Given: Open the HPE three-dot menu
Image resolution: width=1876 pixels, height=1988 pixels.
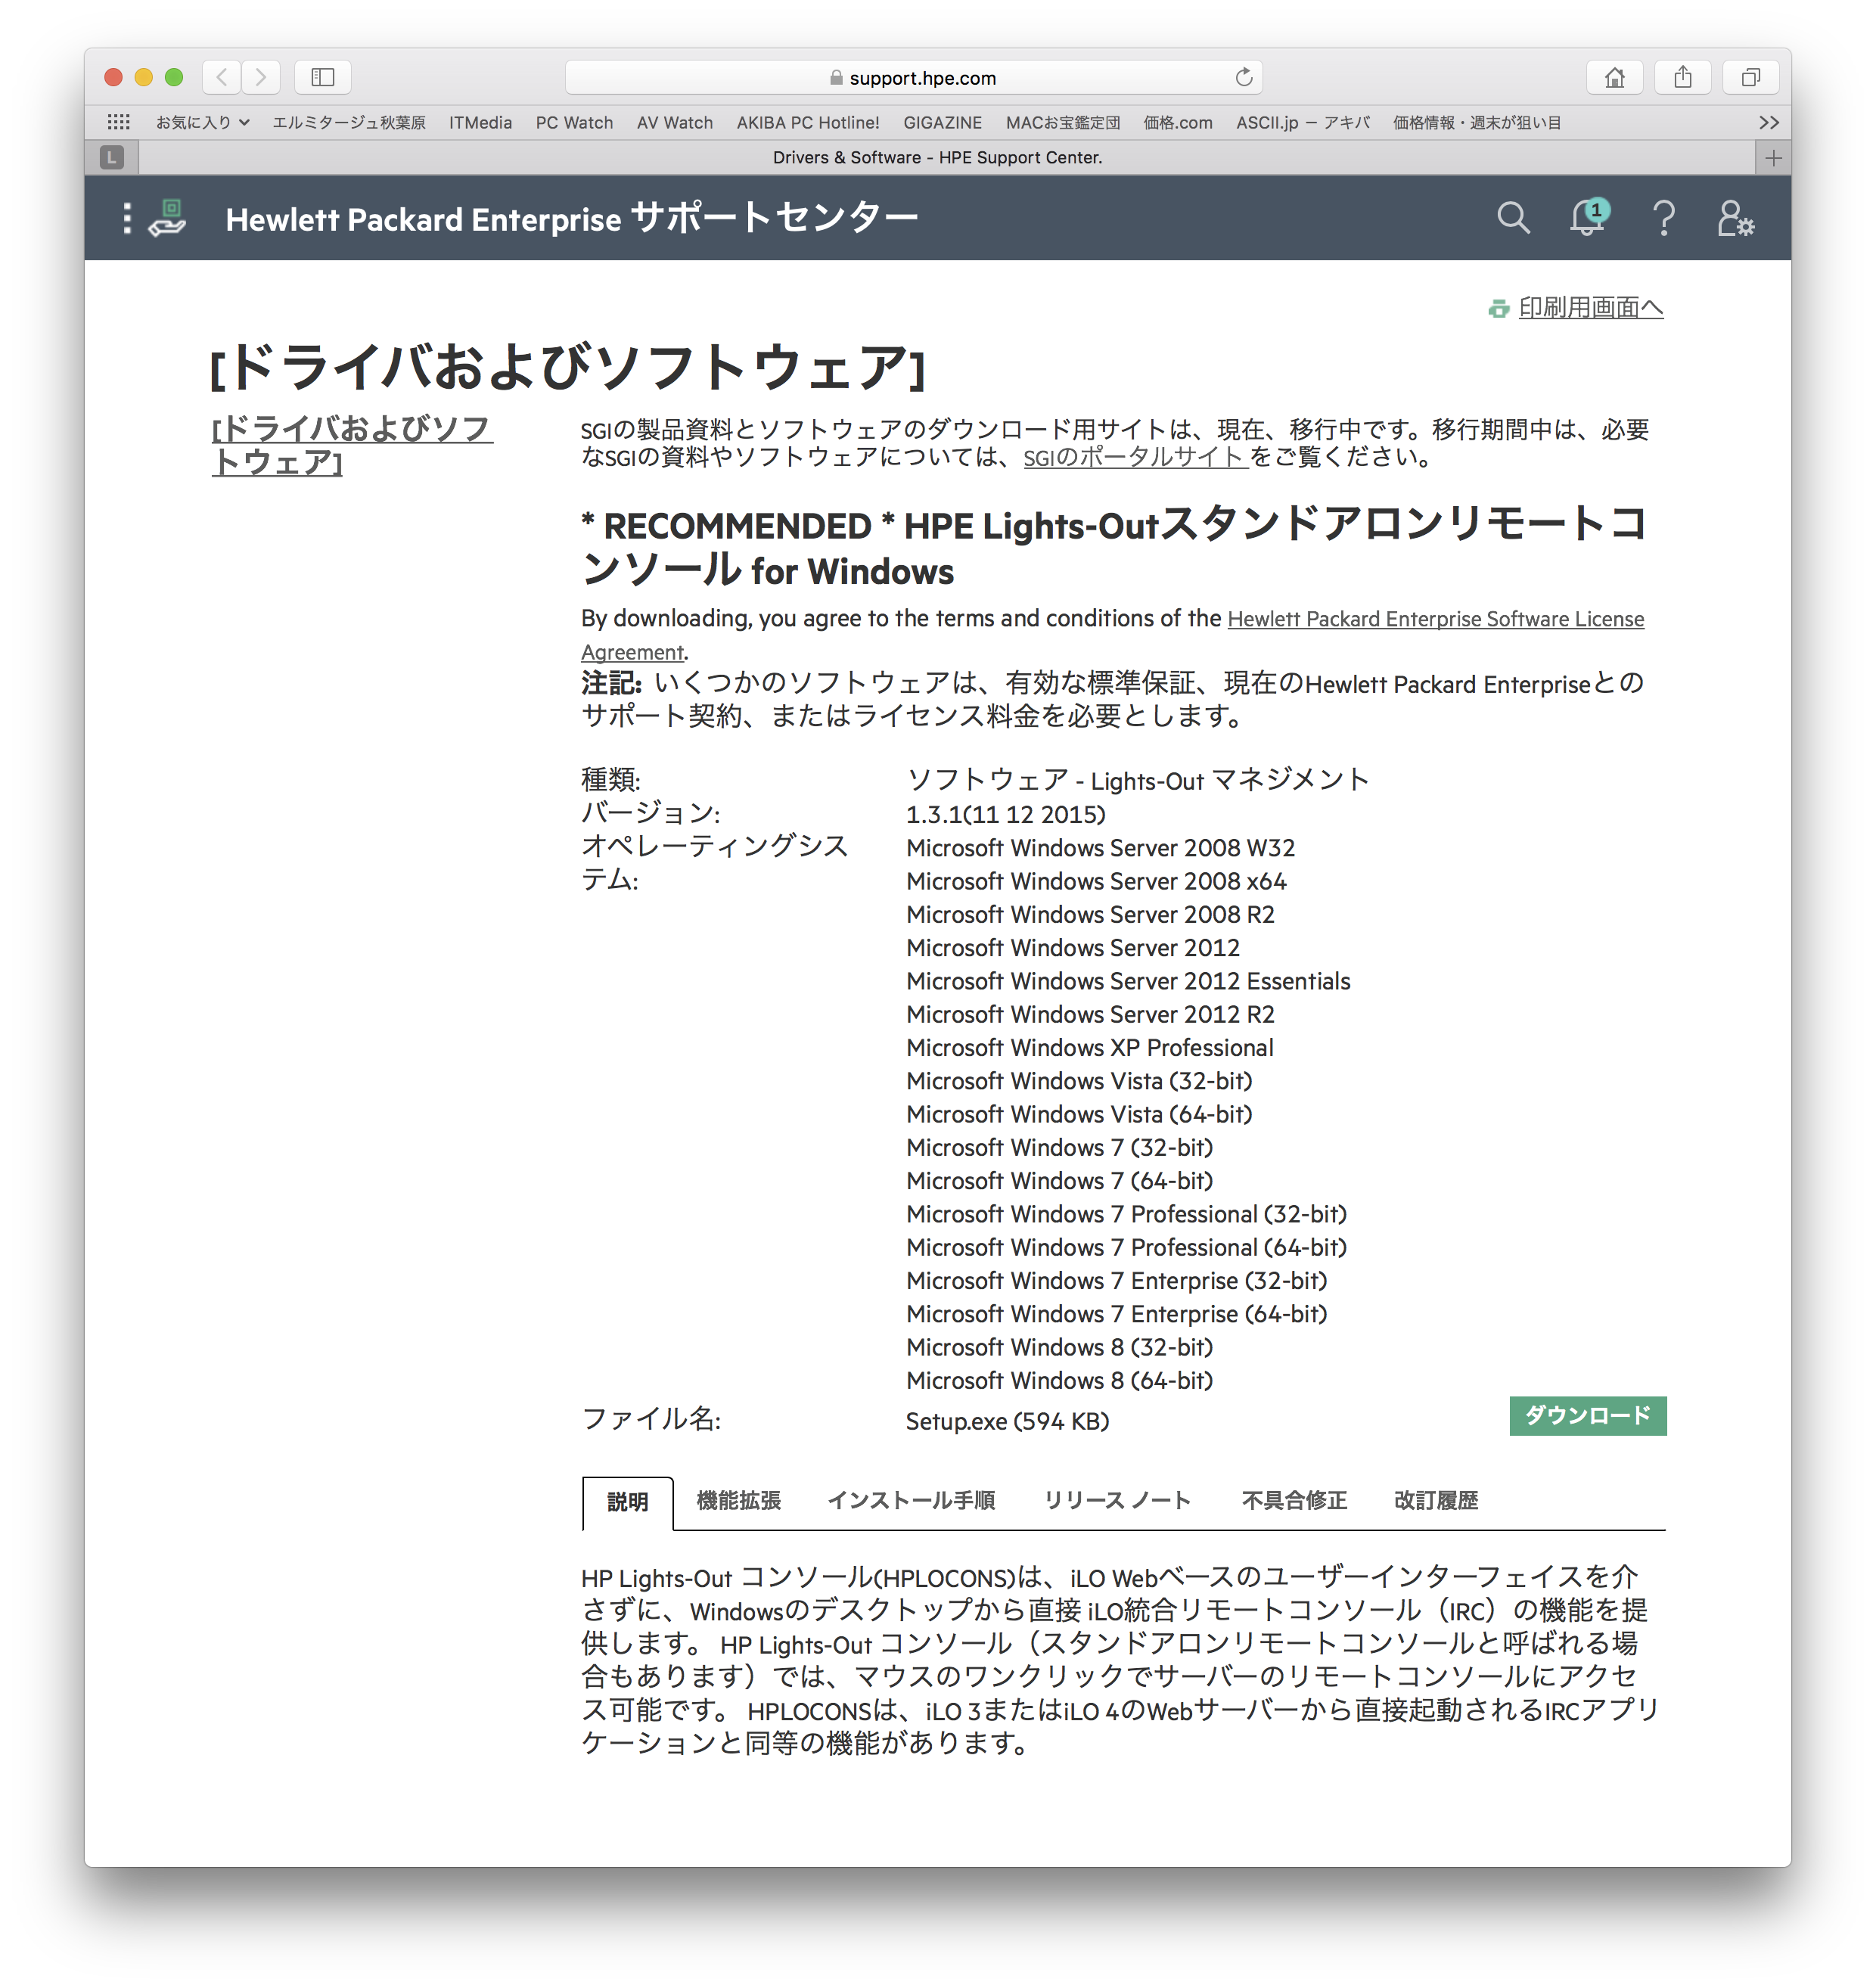Looking at the screenshot, I should pyautogui.click(x=126, y=218).
